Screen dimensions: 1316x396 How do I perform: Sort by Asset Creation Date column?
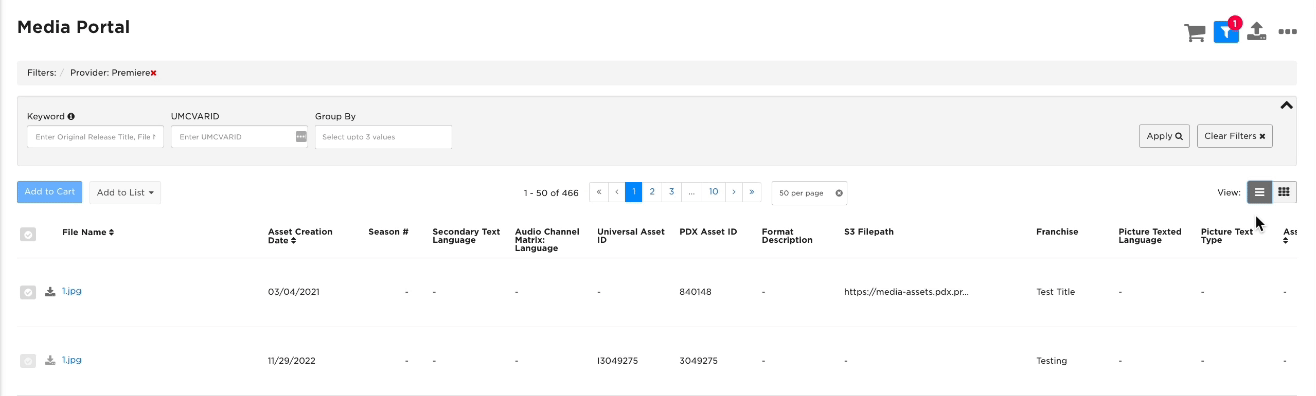click(300, 236)
